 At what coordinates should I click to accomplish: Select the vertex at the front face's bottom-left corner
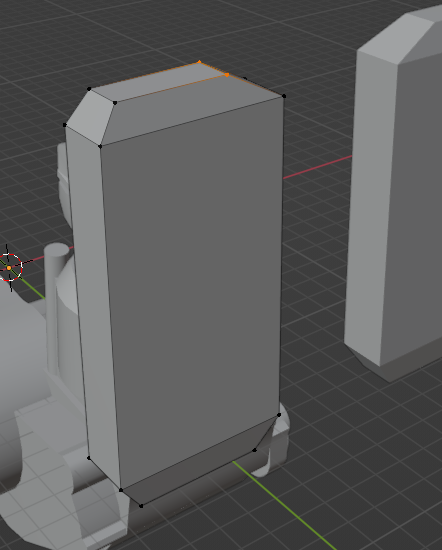pos(121,490)
